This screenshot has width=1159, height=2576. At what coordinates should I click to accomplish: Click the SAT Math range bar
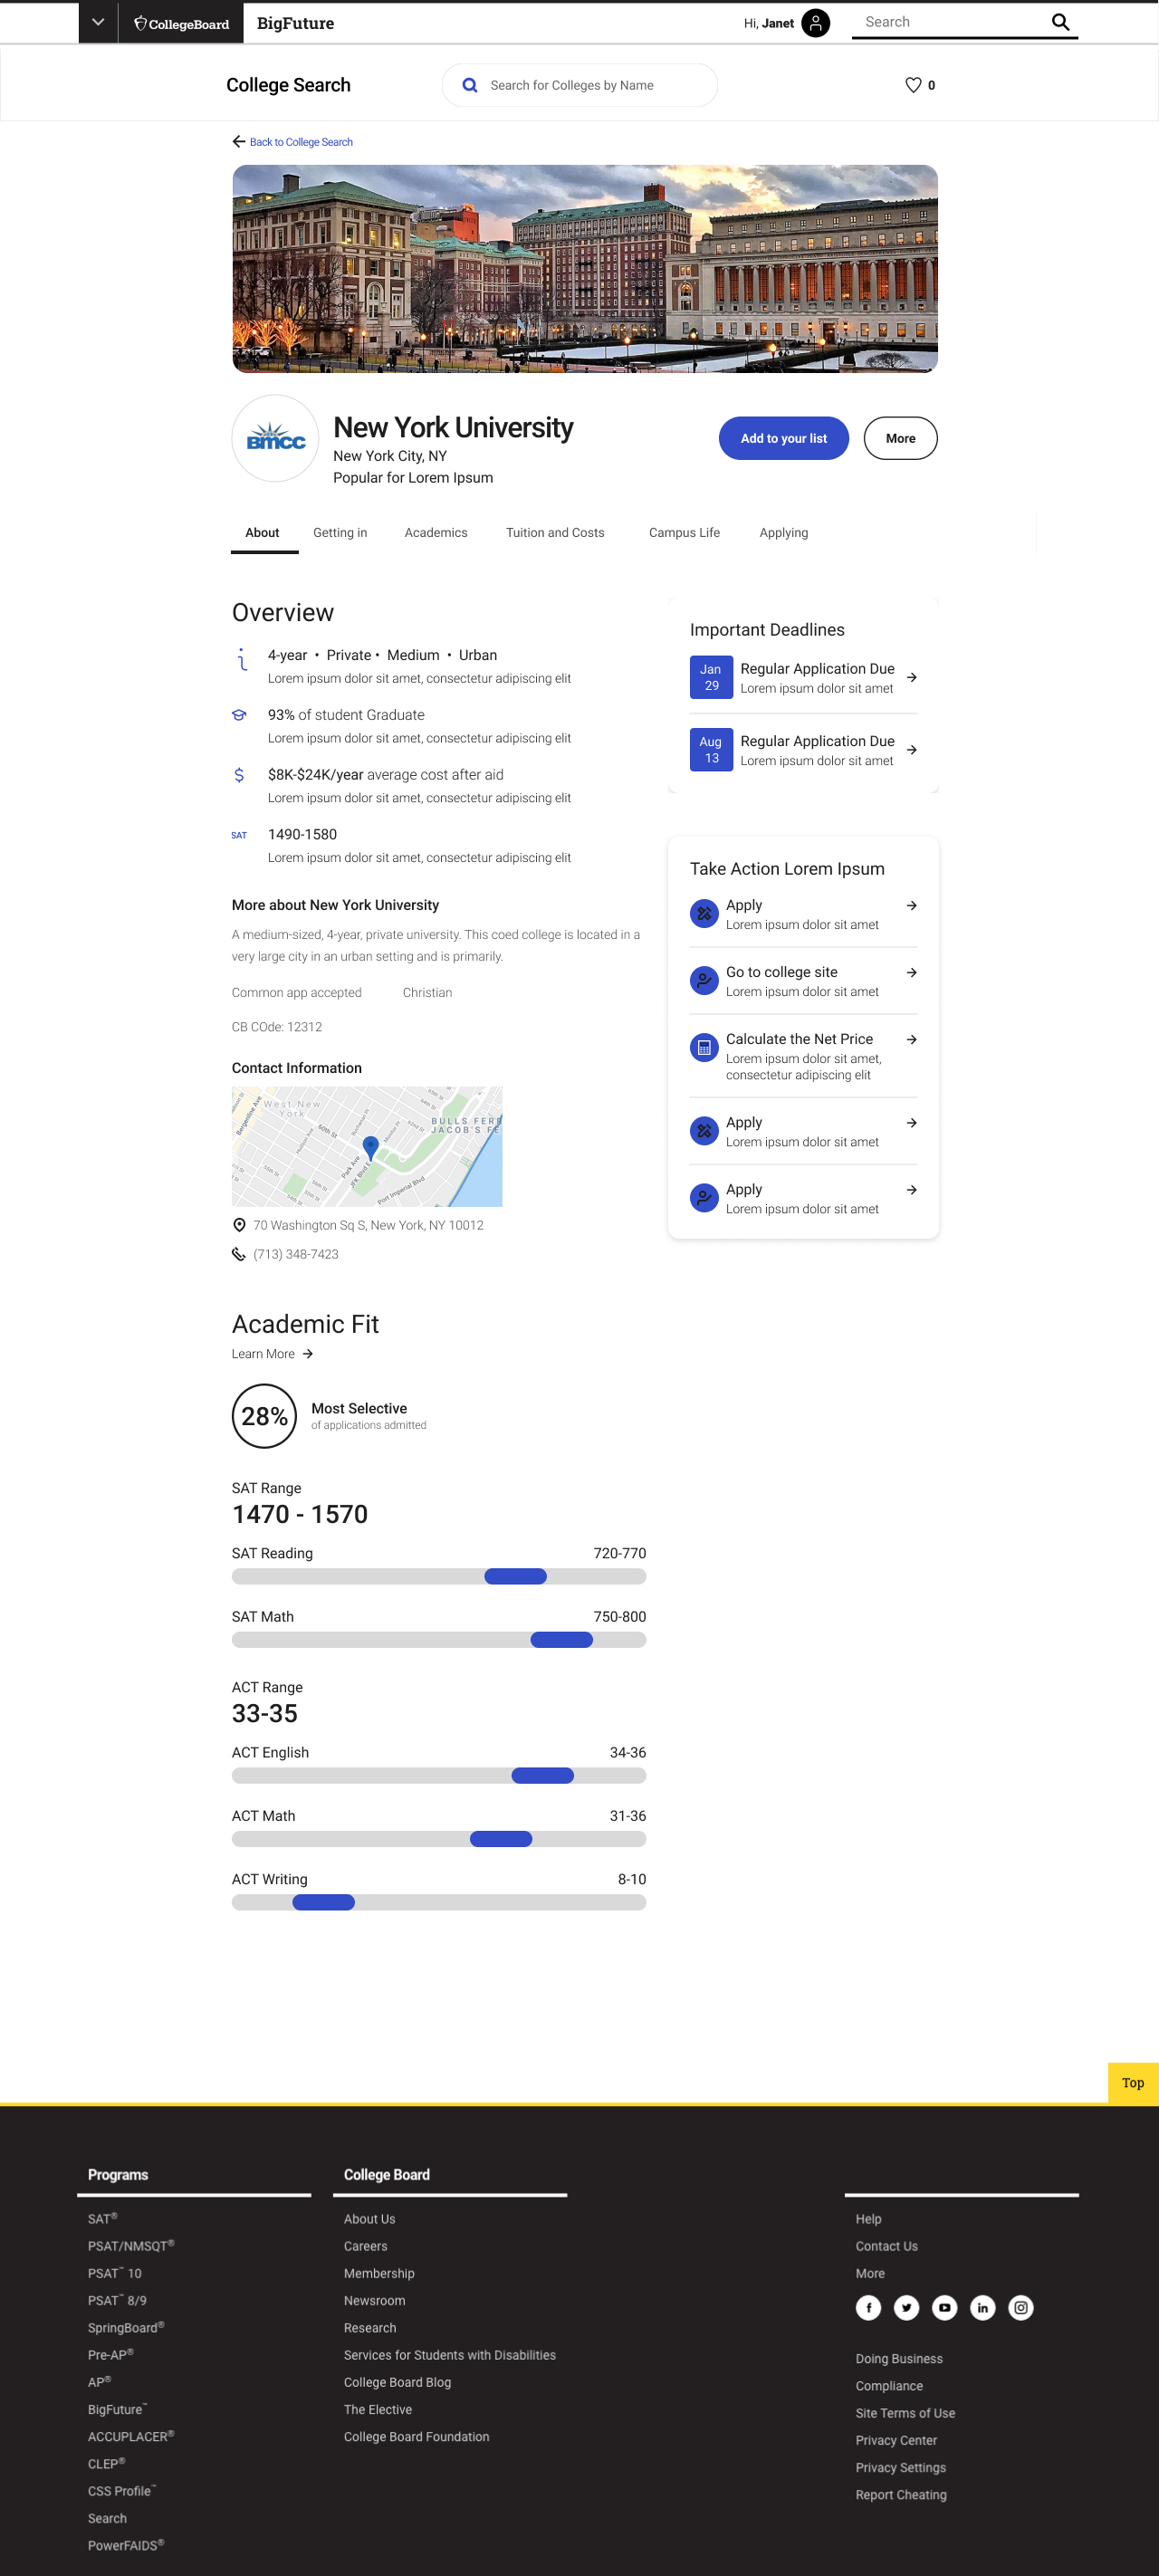coord(439,1640)
